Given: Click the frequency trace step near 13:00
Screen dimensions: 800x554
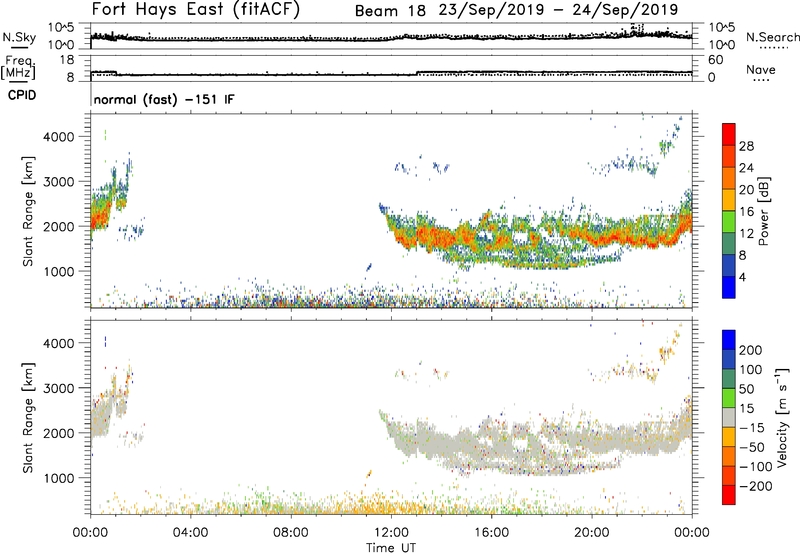Looking at the screenshot, I should pyautogui.click(x=417, y=73).
